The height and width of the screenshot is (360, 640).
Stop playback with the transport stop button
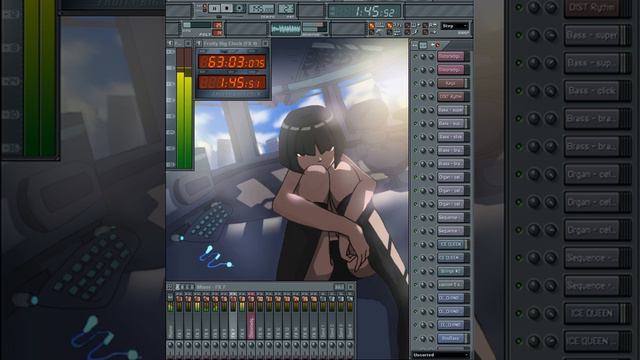(x=227, y=8)
